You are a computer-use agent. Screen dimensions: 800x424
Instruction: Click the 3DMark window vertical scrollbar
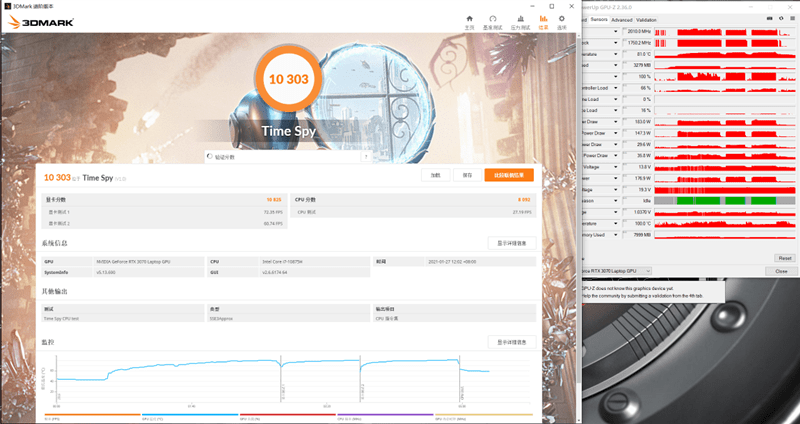pos(579,209)
